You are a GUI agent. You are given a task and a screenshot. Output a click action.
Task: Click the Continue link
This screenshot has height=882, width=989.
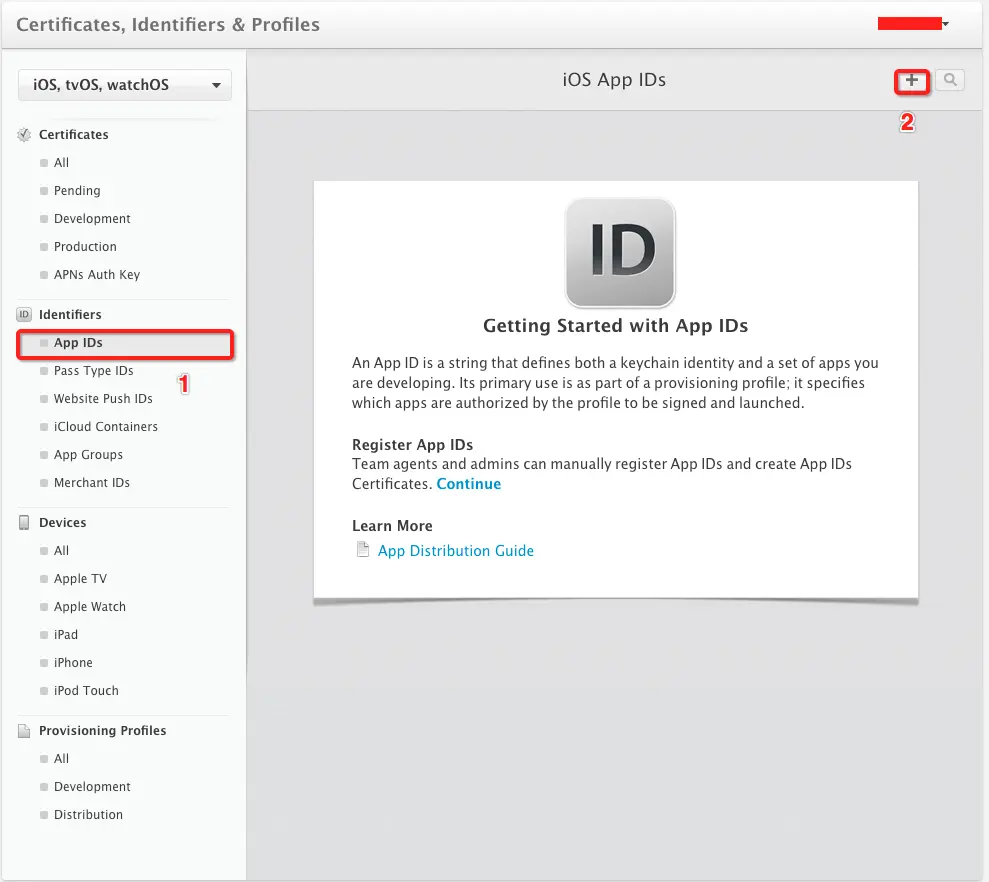(x=469, y=484)
